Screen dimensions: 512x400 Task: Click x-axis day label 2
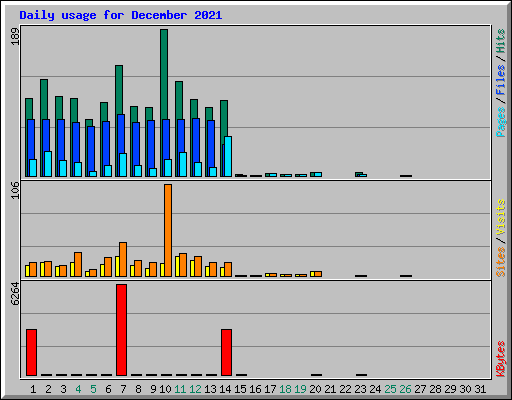click(48, 389)
